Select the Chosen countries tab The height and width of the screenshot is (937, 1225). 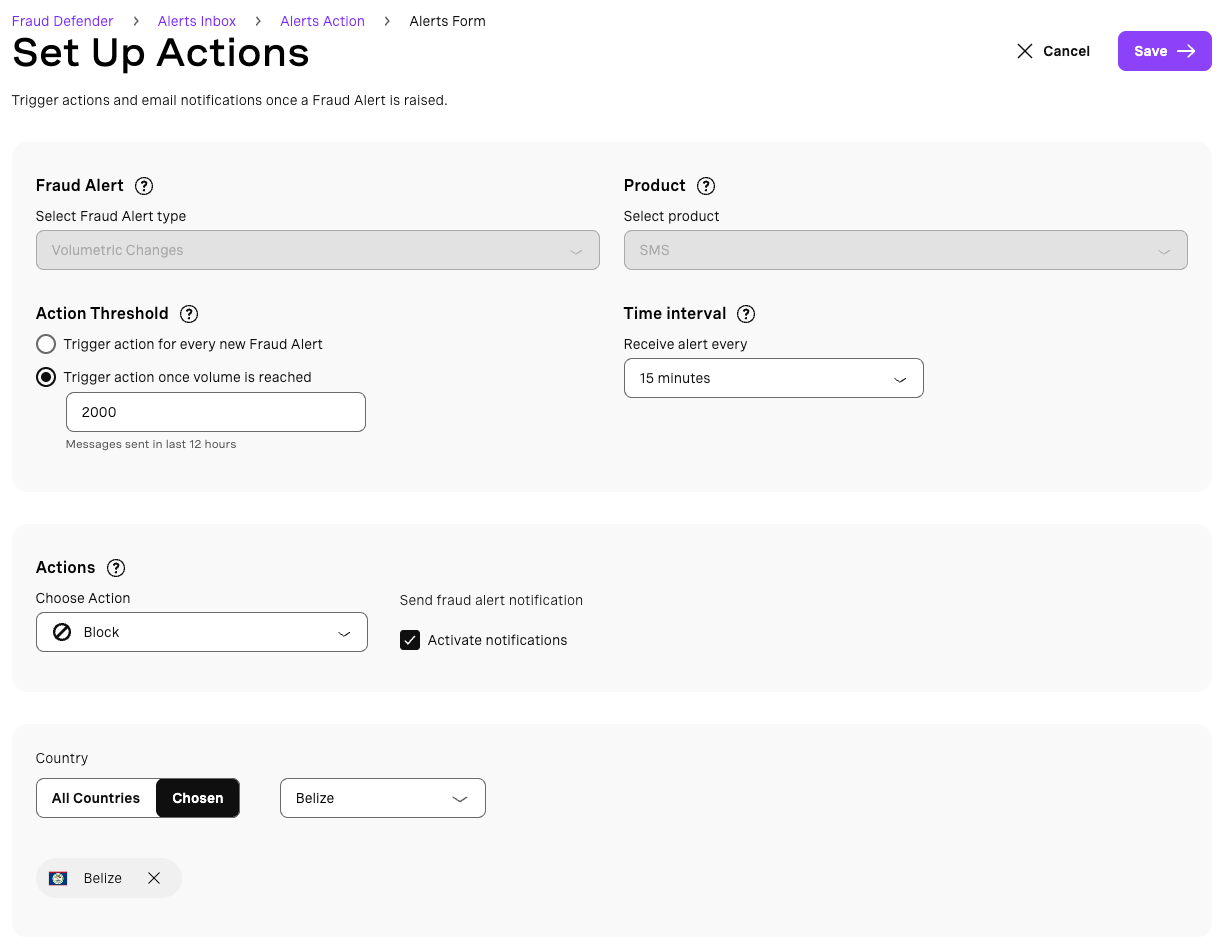tap(197, 798)
